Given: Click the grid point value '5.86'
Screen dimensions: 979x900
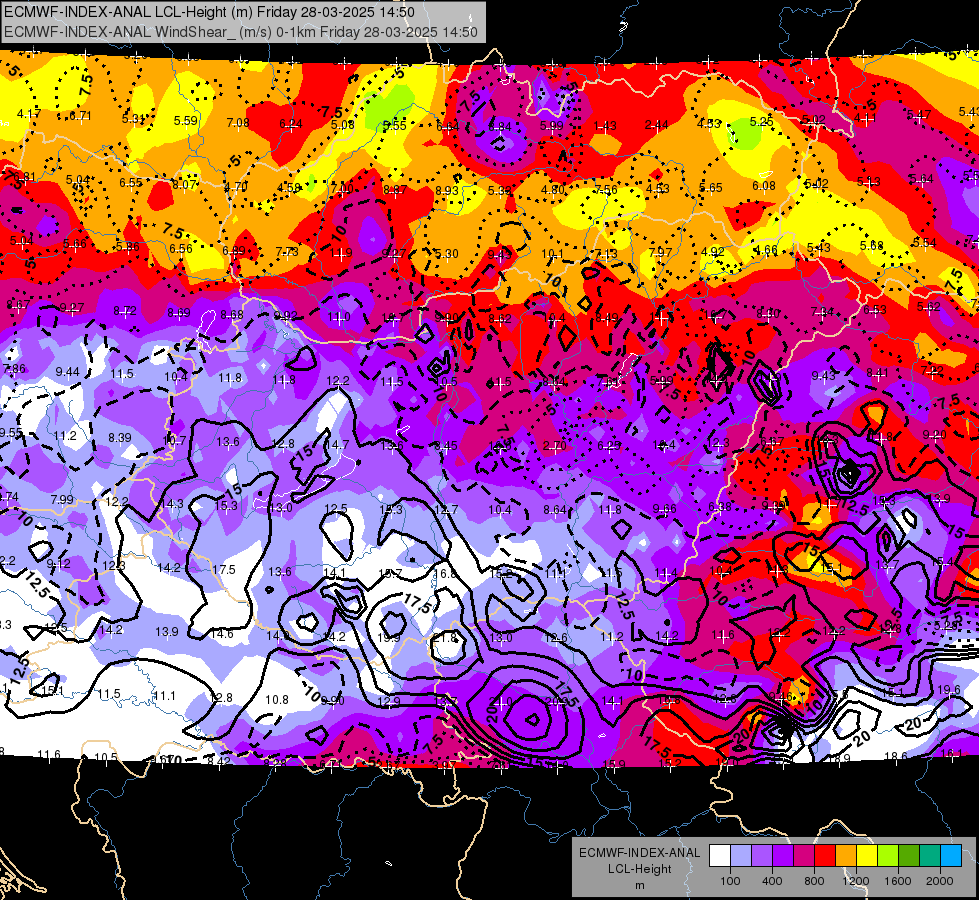Looking at the screenshot, I should click(x=127, y=247).
